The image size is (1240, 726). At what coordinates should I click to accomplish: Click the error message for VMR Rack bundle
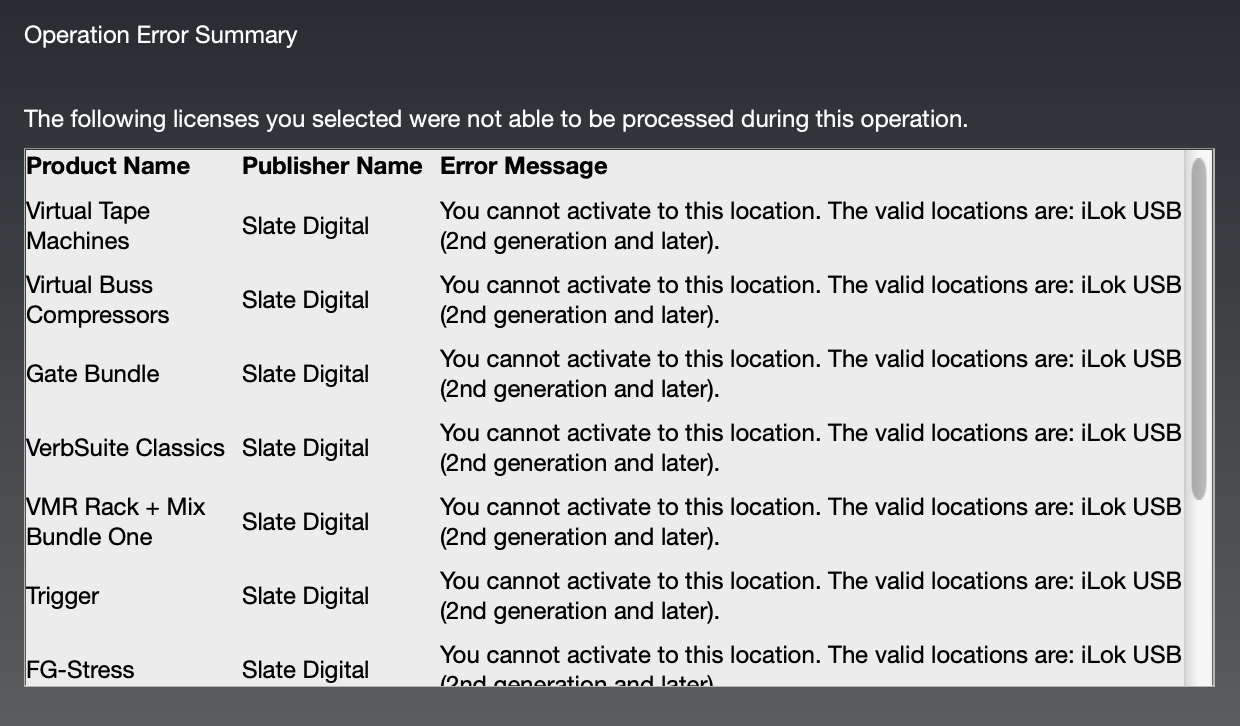click(x=811, y=522)
